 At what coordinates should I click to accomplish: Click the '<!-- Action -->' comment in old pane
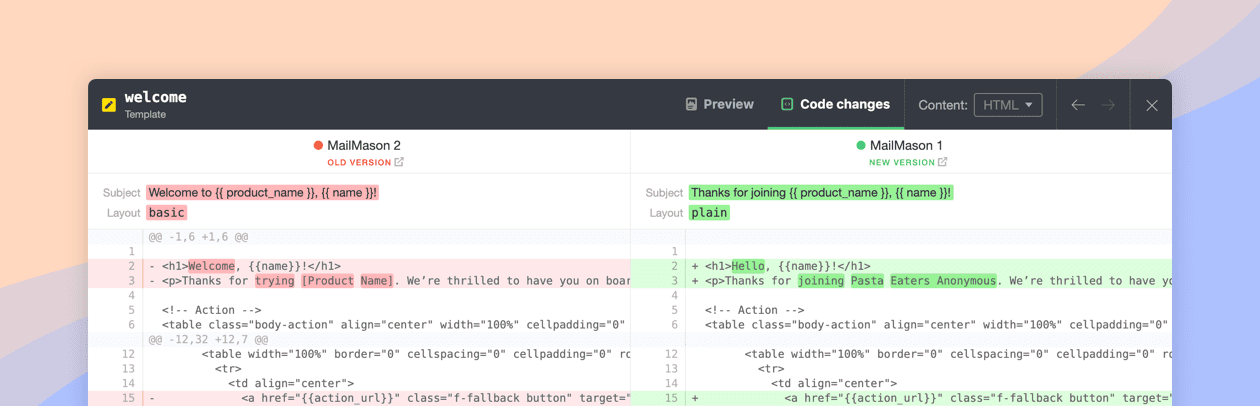(x=211, y=310)
